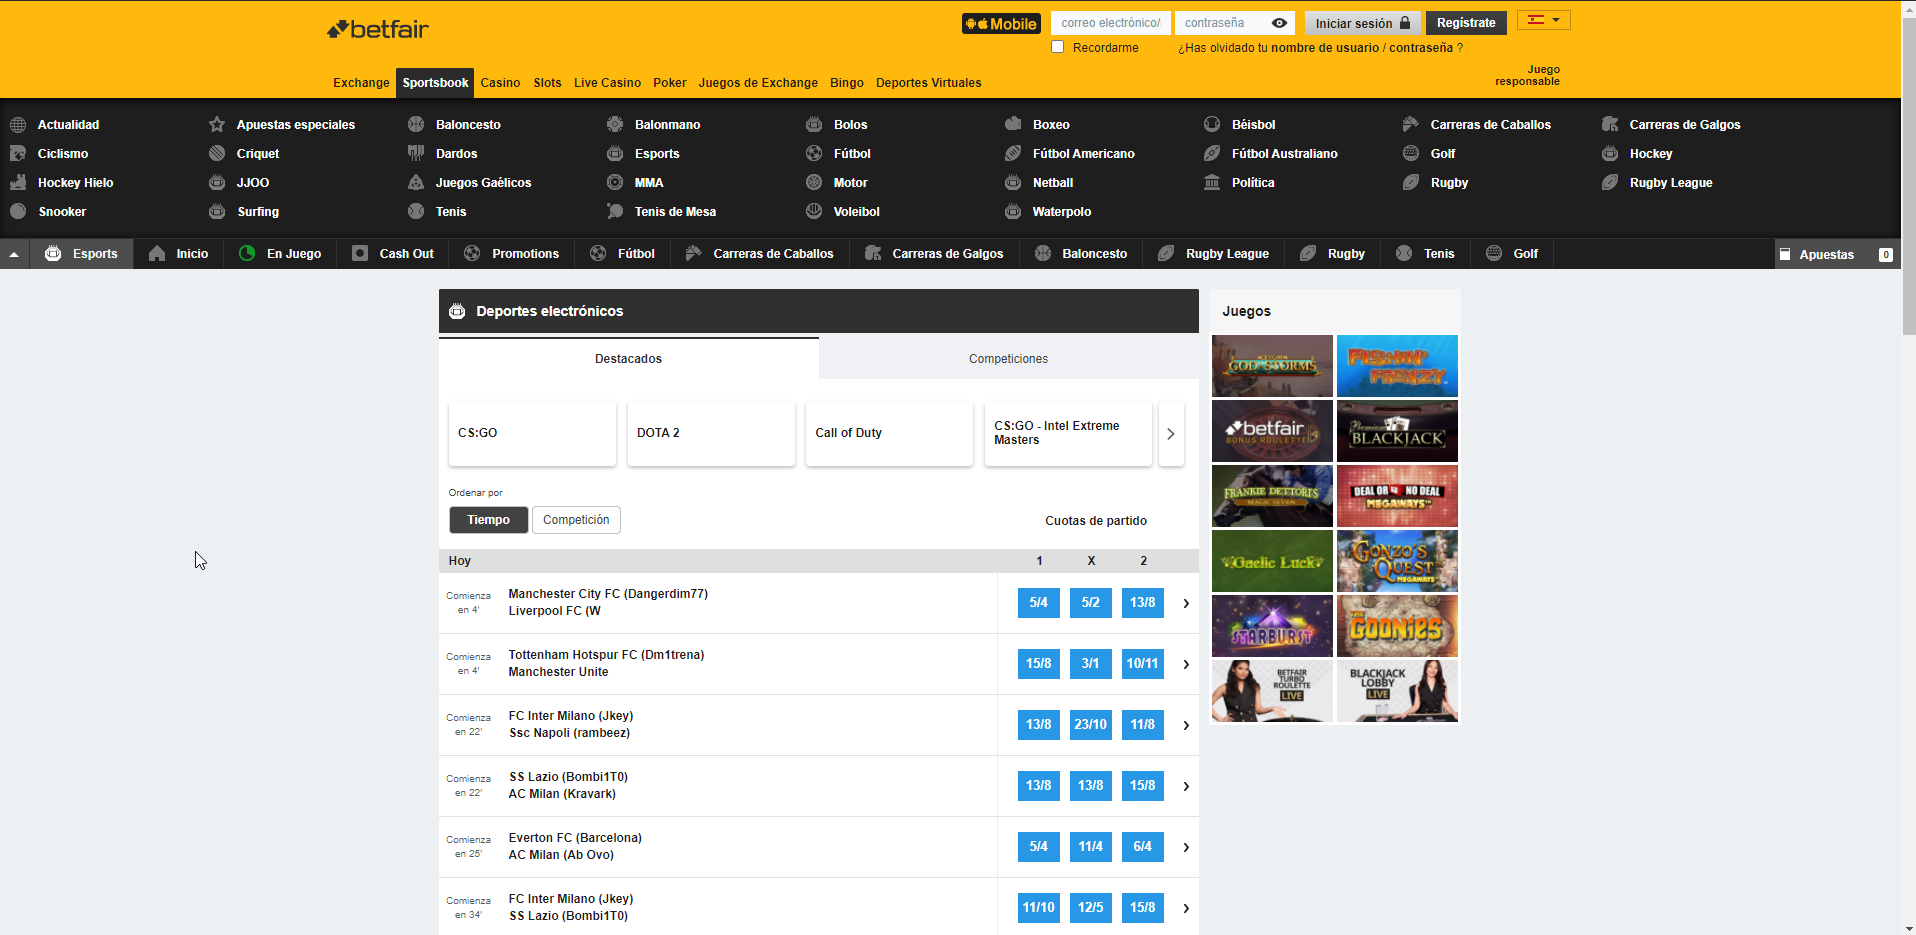Click the Actualidad globe icon
This screenshot has width=1916, height=935.
(18, 125)
